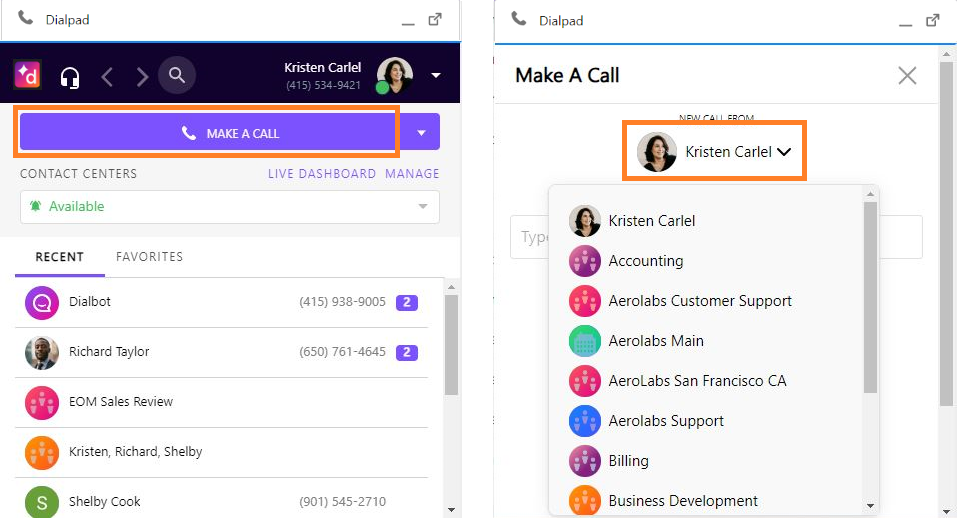Viewport: 957px width, 518px height.
Task: Click Kristen Carlel's profile avatar in header
Action: click(394, 75)
